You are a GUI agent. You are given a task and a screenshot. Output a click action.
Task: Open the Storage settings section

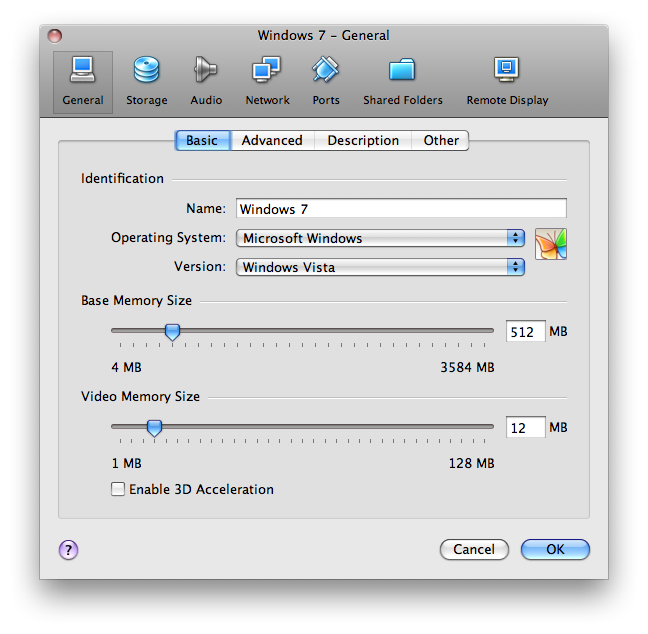[x=147, y=82]
